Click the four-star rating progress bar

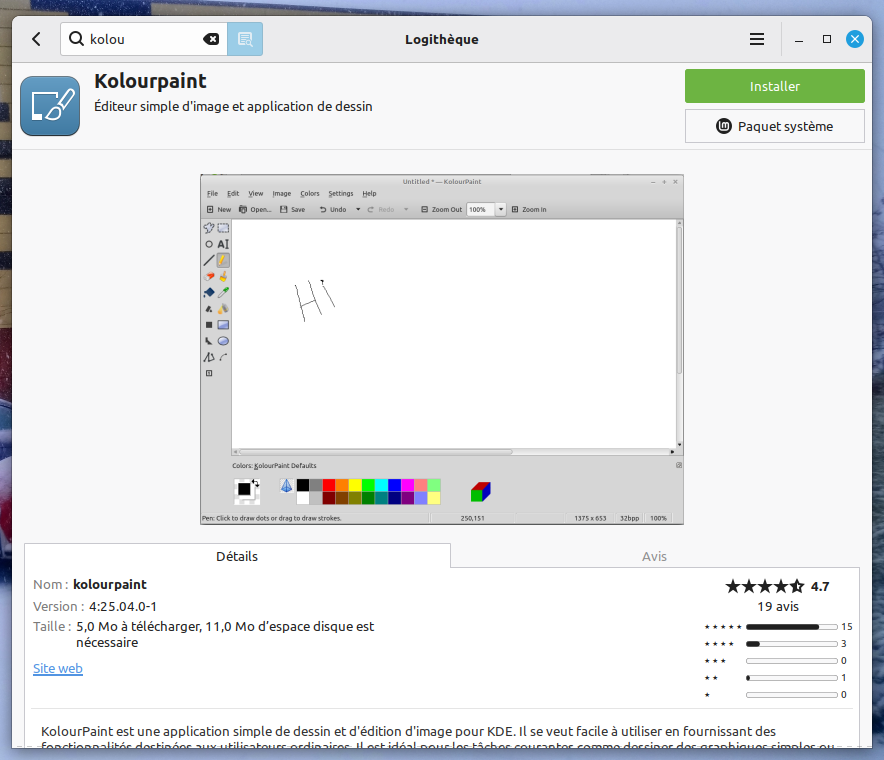pos(791,644)
